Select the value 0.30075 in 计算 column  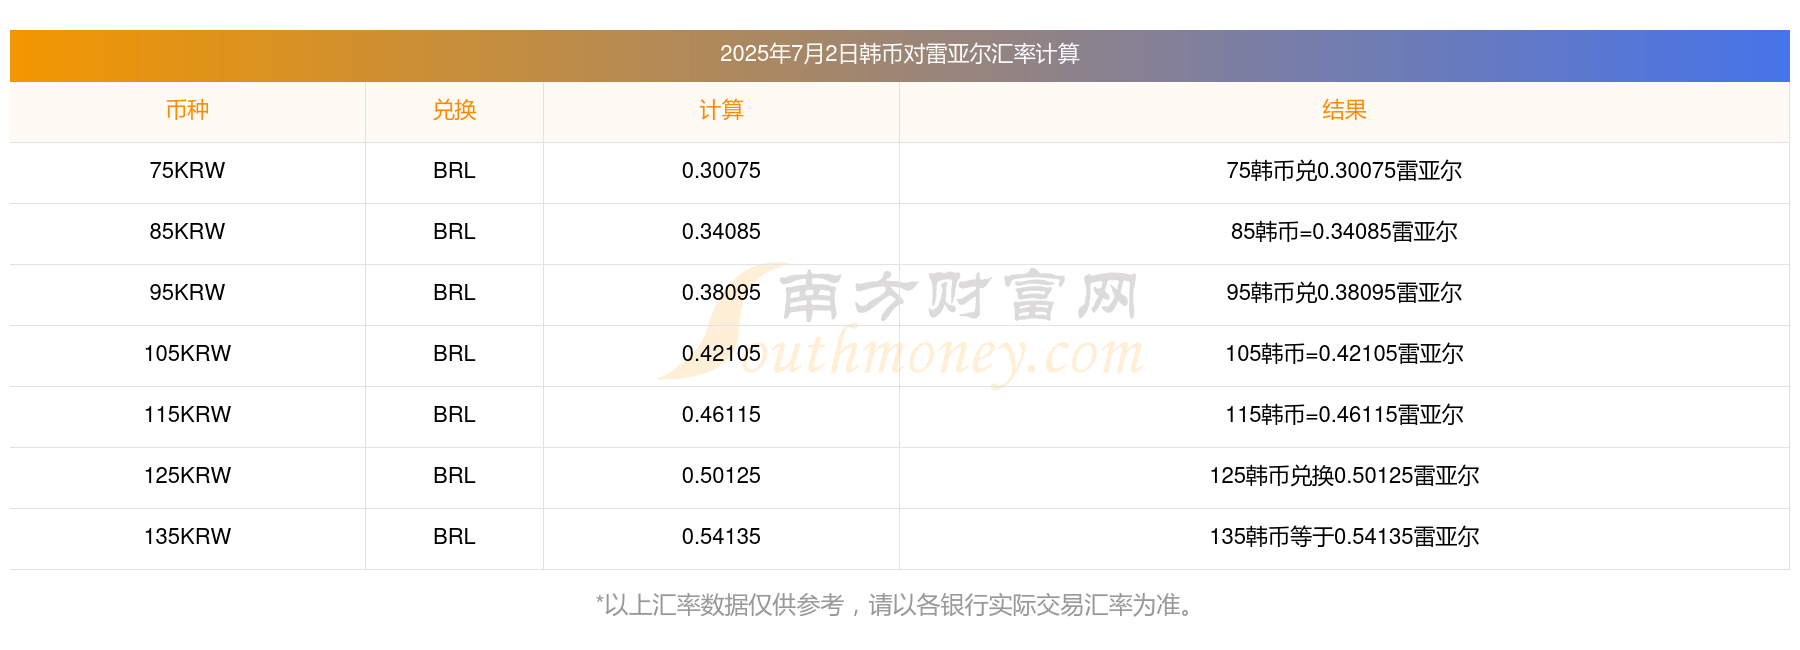721,171
